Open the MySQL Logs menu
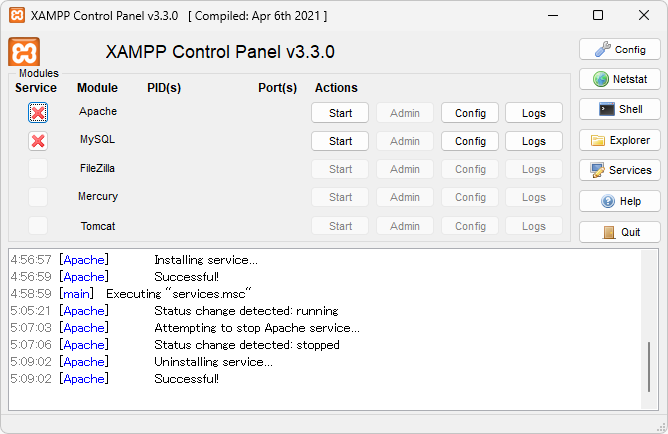The height and width of the screenshot is (434, 668). pyautogui.click(x=533, y=141)
